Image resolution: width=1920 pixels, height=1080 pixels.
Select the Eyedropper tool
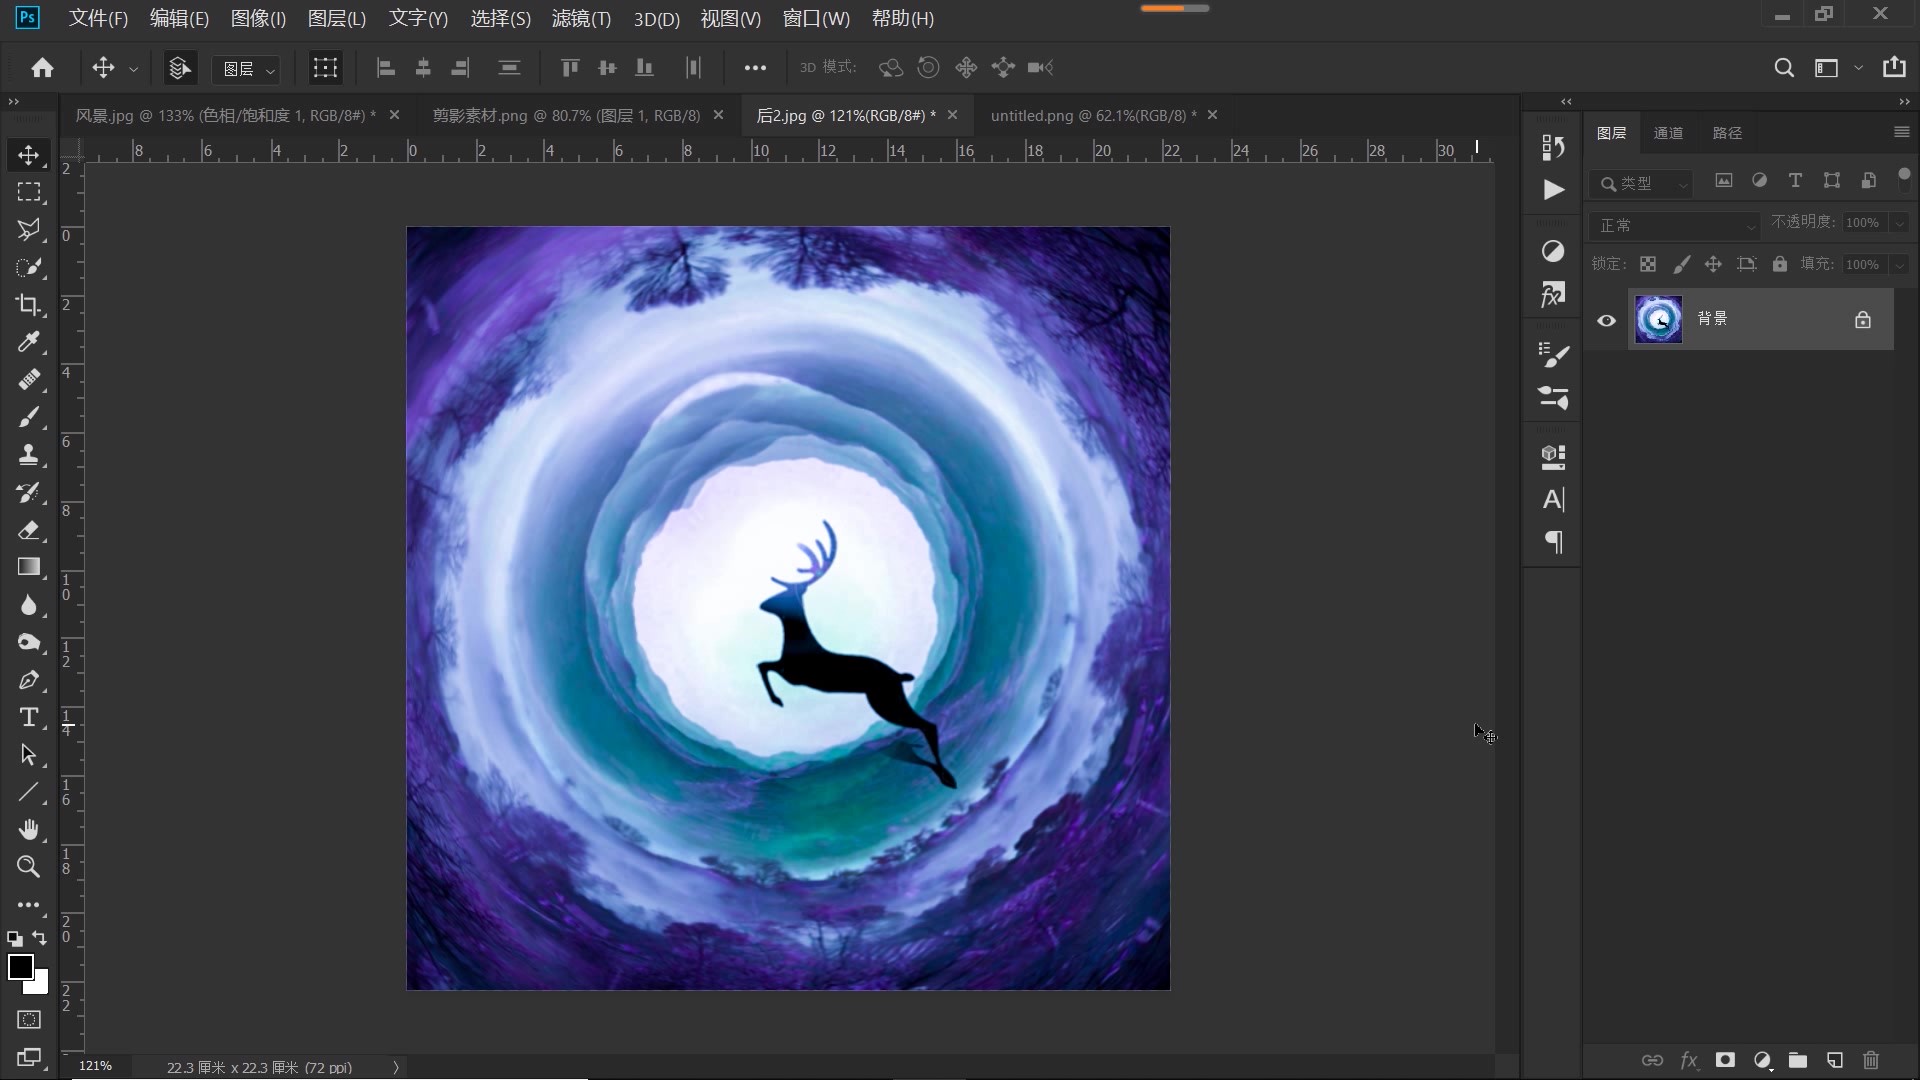[x=28, y=342]
